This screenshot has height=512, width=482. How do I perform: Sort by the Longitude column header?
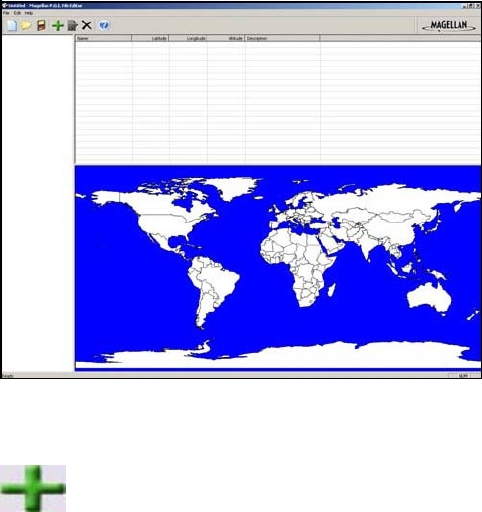pos(188,38)
